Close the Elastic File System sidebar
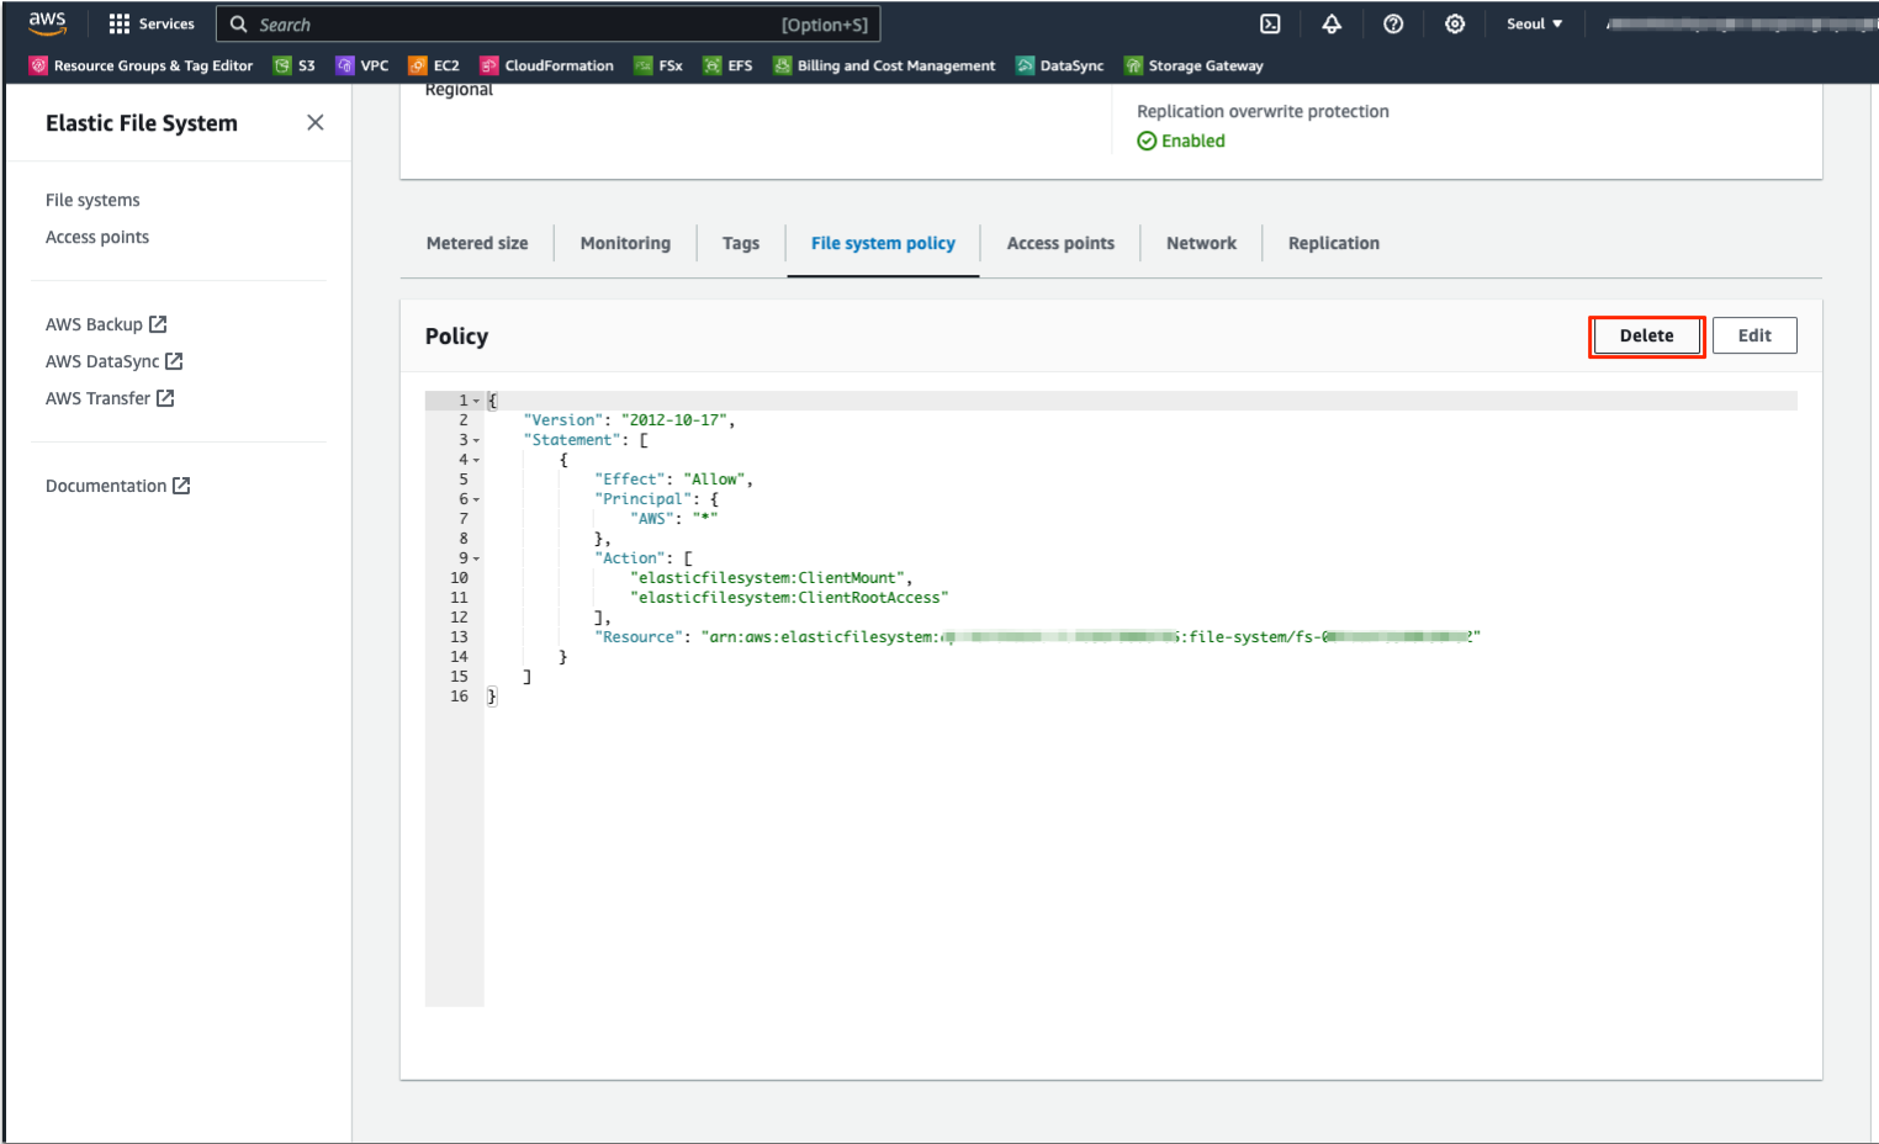1879x1144 pixels. [x=315, y=123]
